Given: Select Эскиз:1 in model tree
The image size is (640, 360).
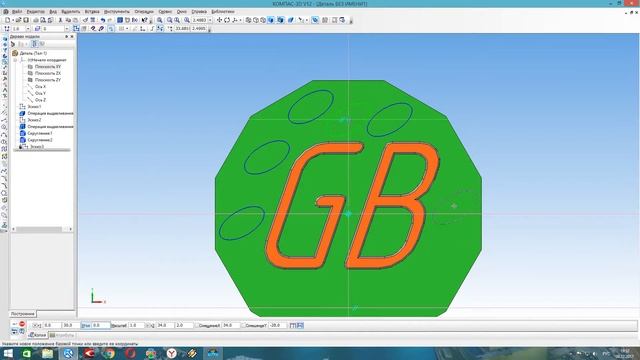Looking at the screenshot, I should click(x=34, y=107).
